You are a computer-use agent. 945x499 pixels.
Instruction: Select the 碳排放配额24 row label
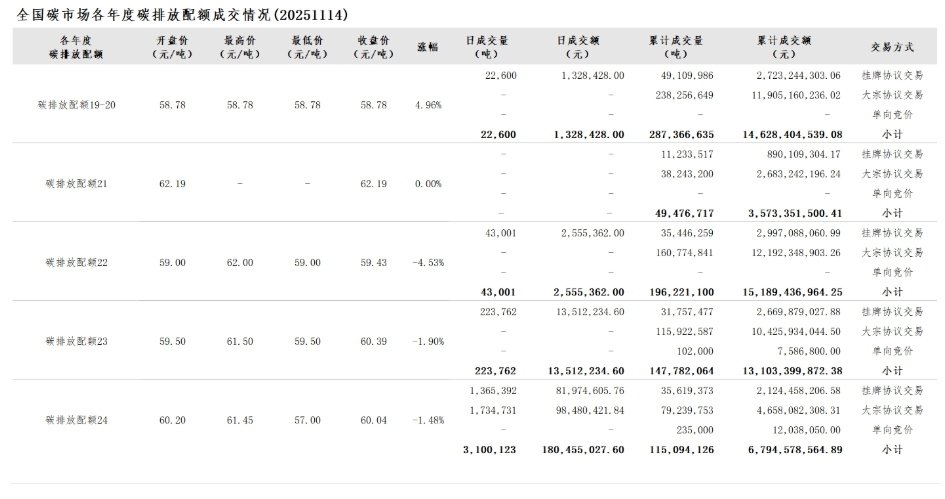(76, 420)
